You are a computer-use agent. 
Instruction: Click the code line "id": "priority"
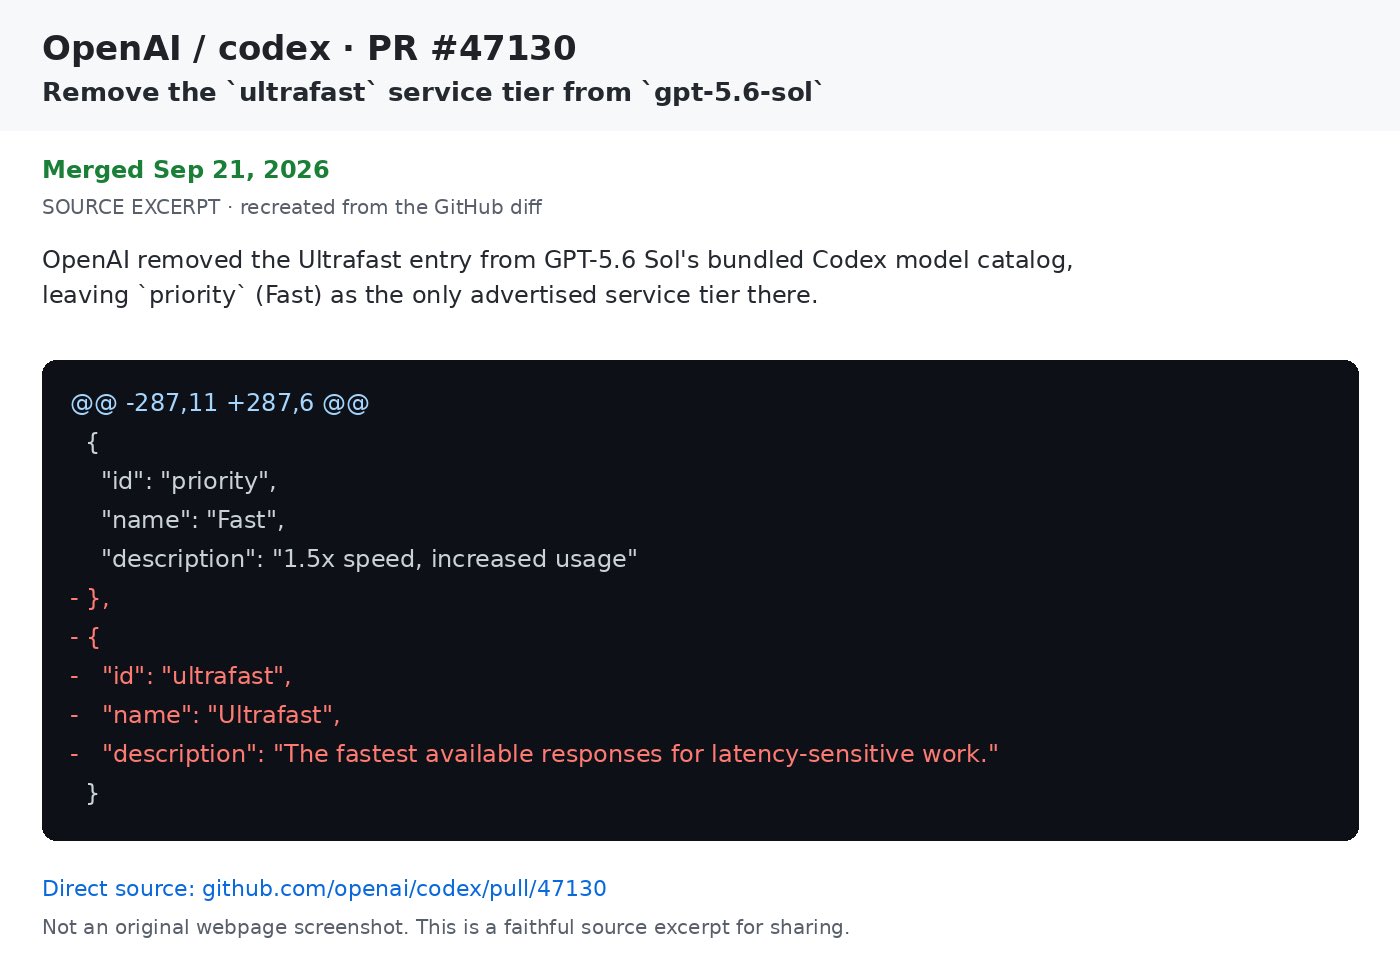[189, 481]
